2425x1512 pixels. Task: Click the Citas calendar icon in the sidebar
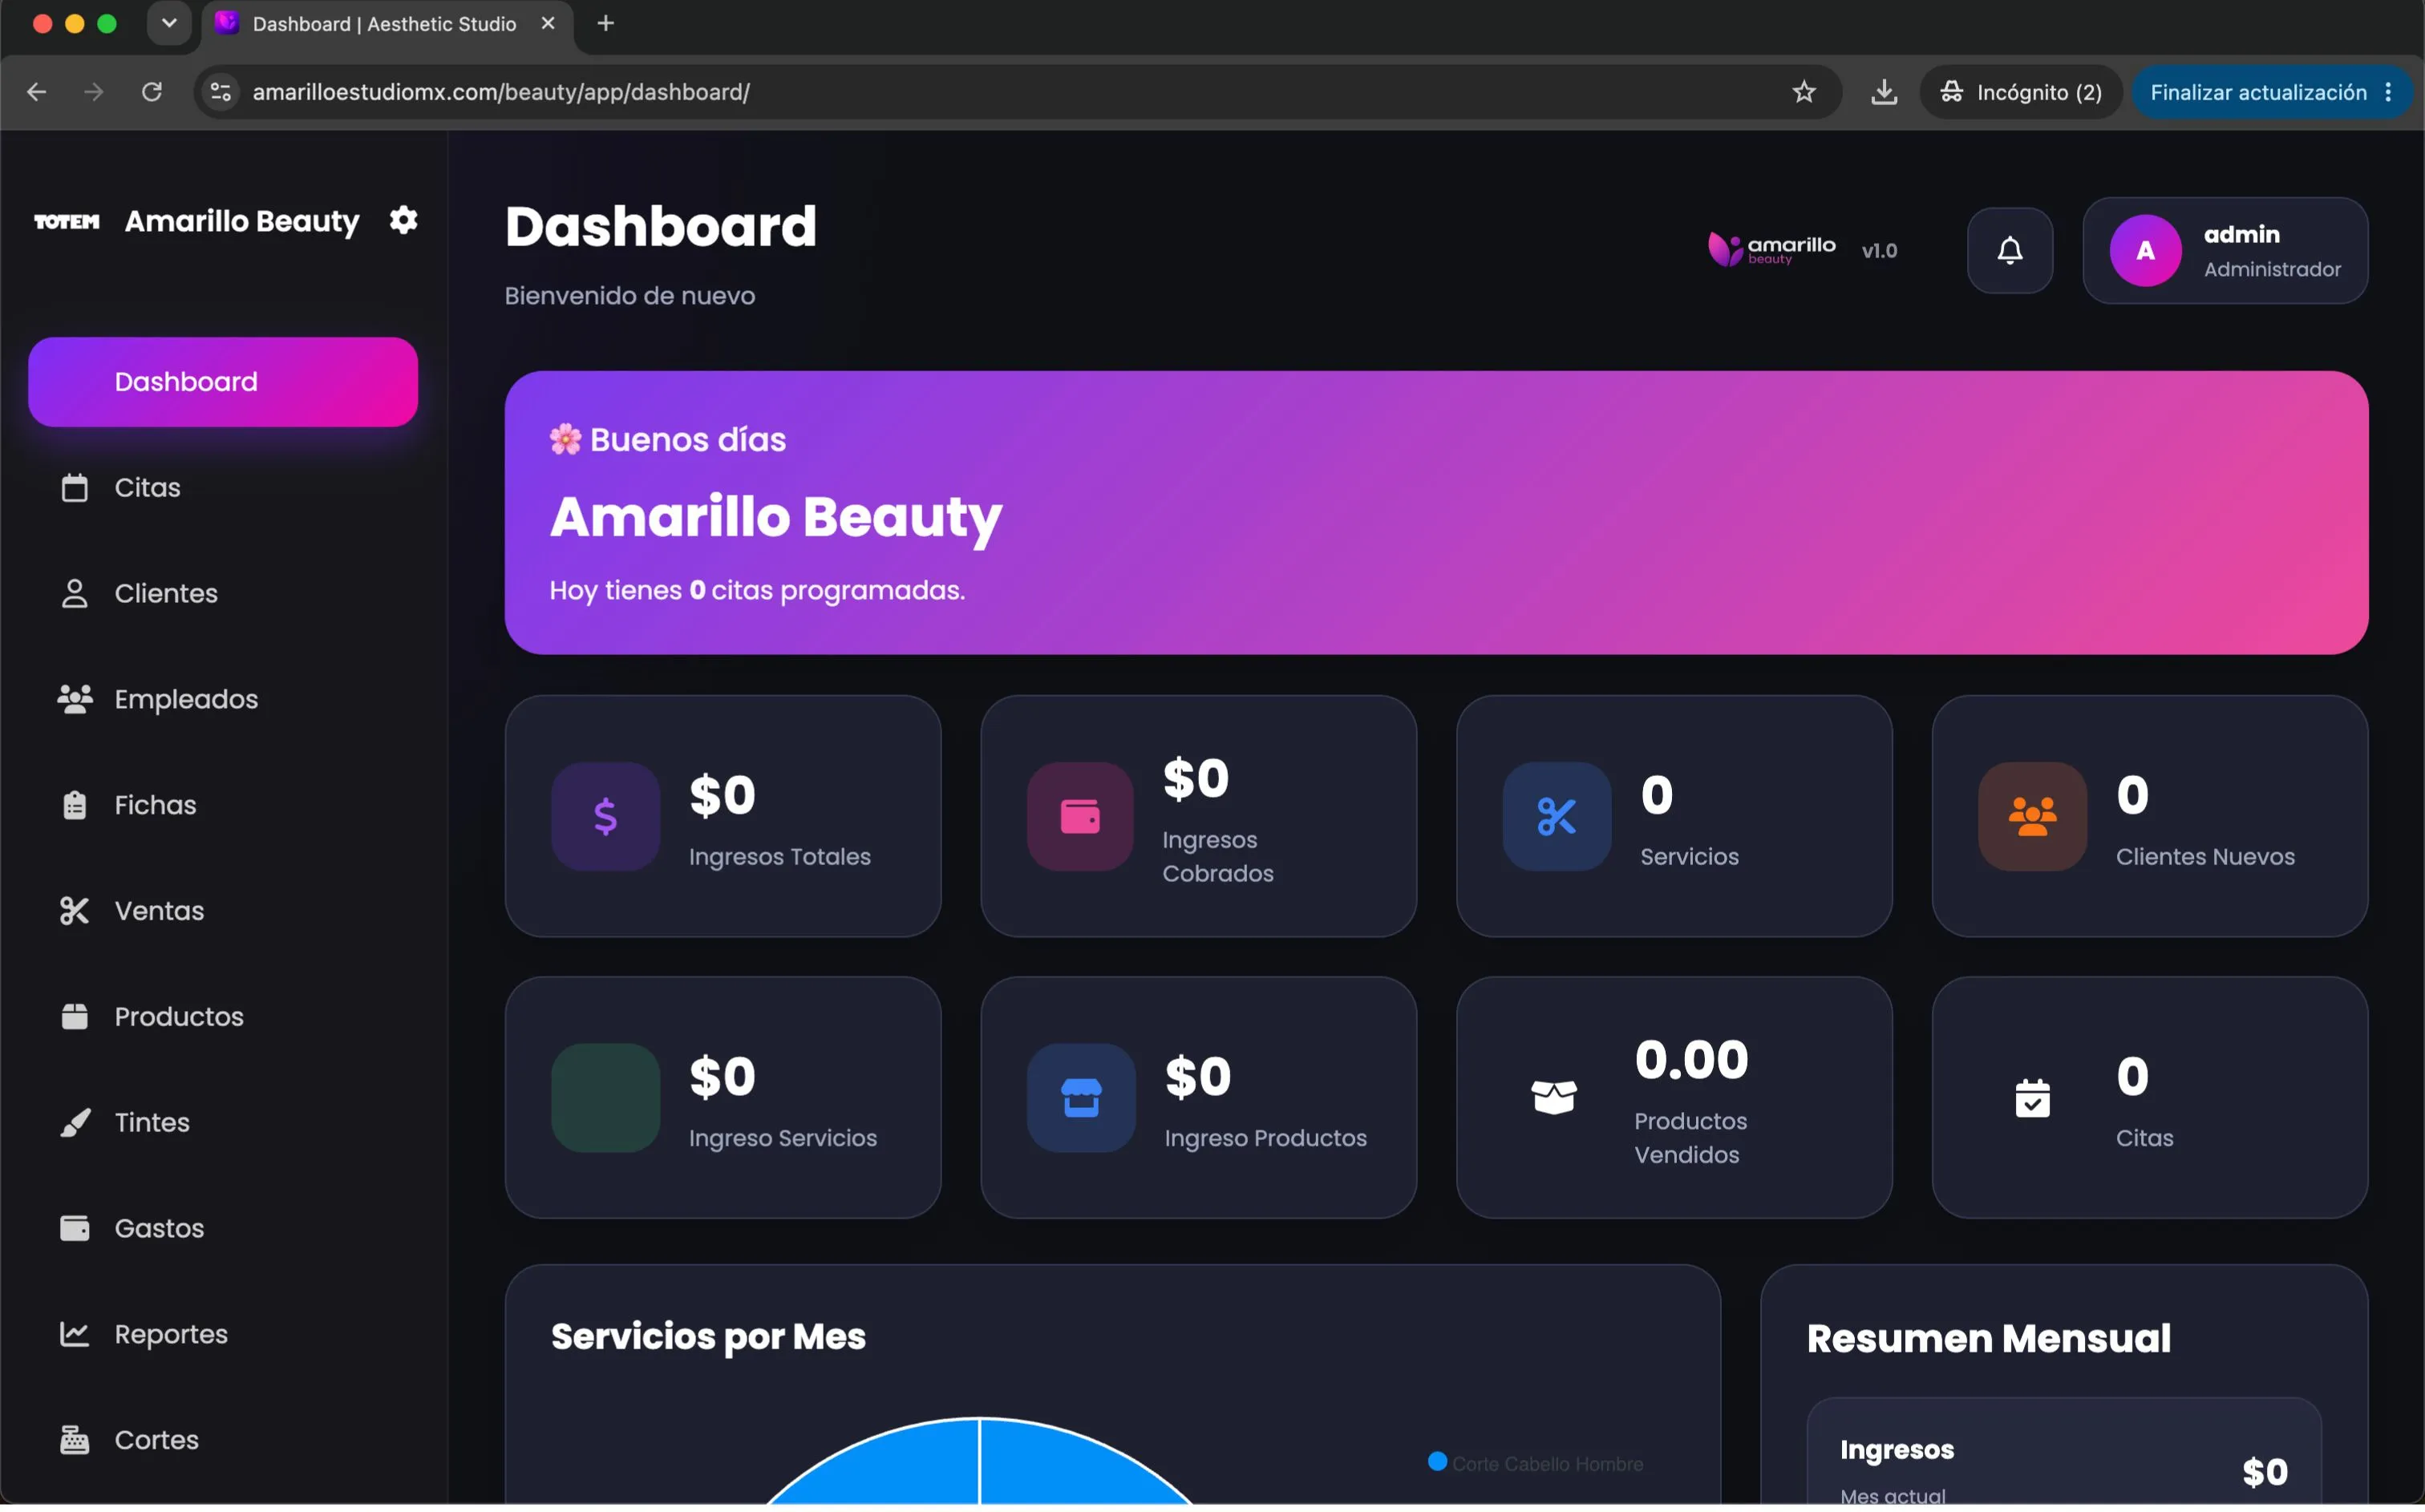pos(74,488)
